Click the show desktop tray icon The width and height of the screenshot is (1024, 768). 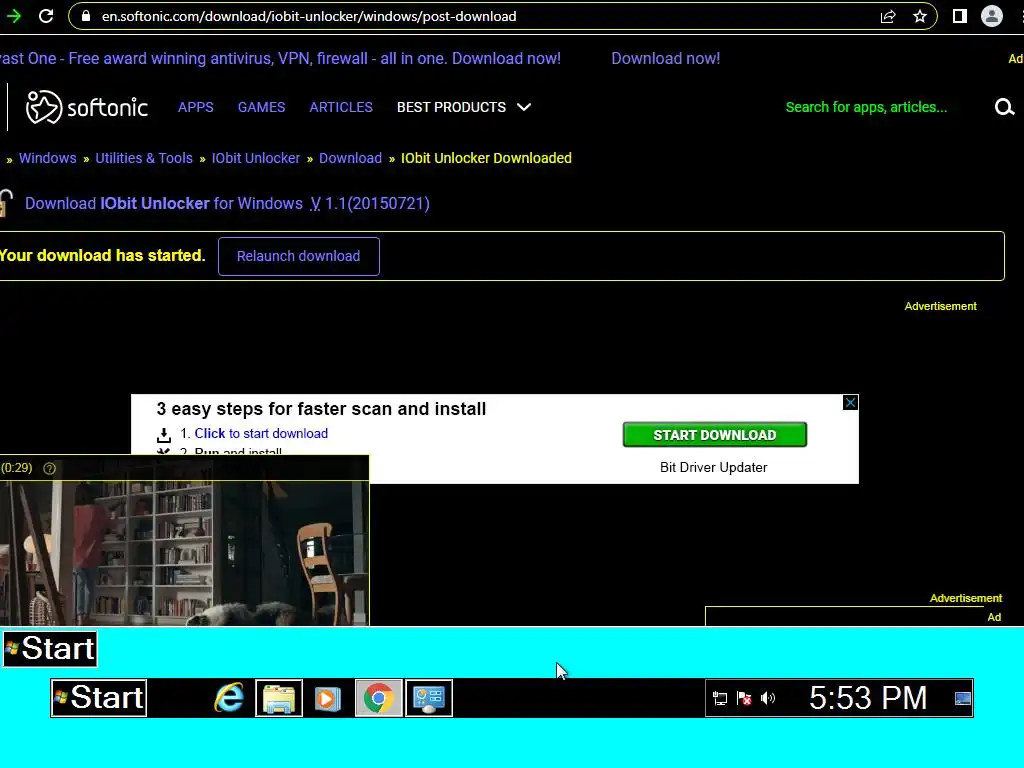(x=963, y=698)
